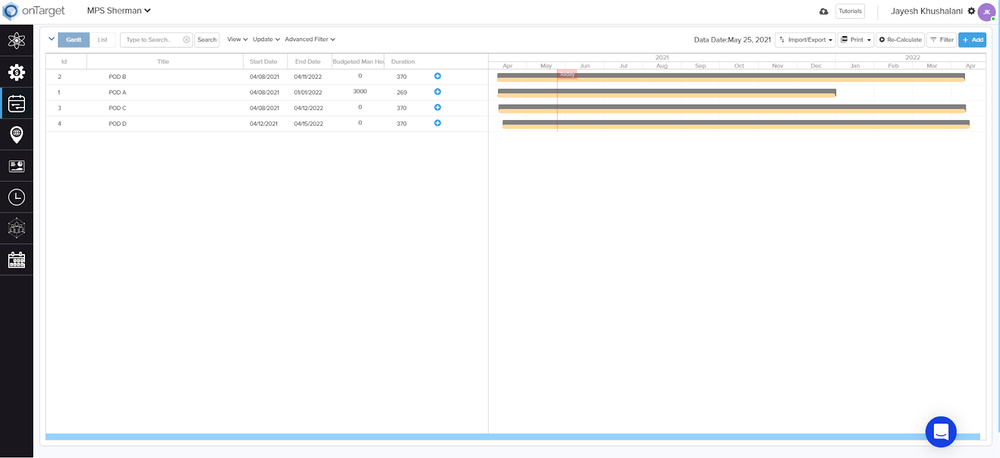Select the POD A title cell
The width and height of the screenshot is (1000, 458).
[117, 92]
